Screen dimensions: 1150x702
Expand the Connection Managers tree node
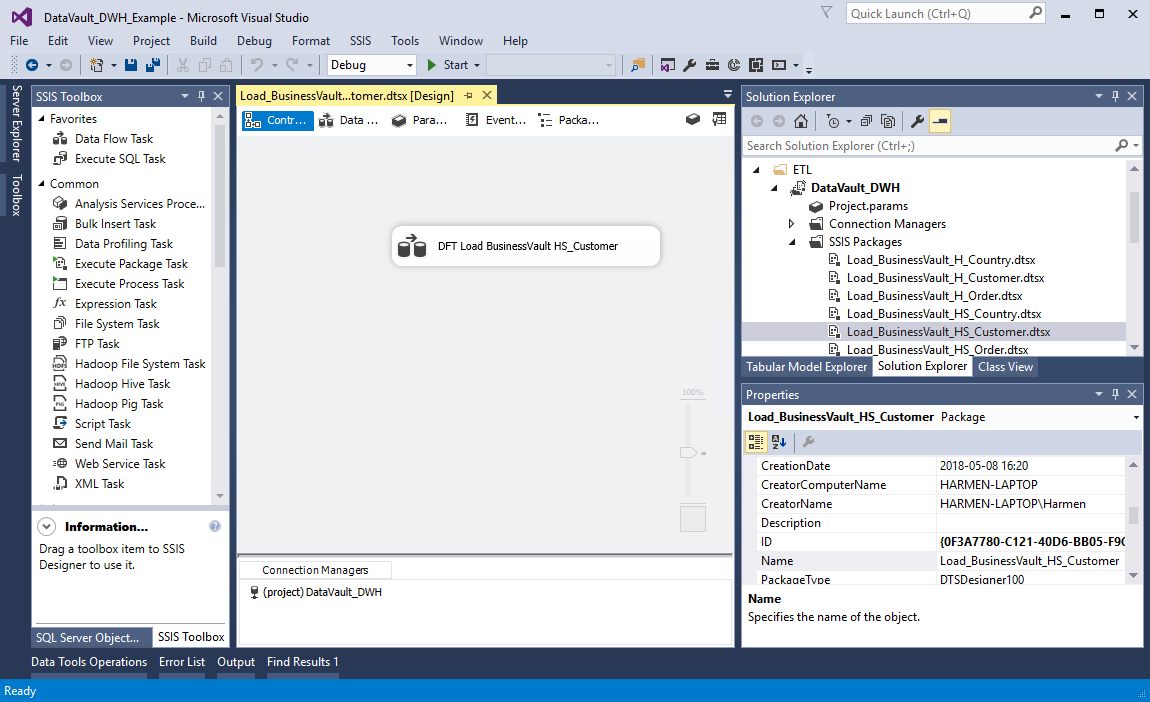[791, 224]
